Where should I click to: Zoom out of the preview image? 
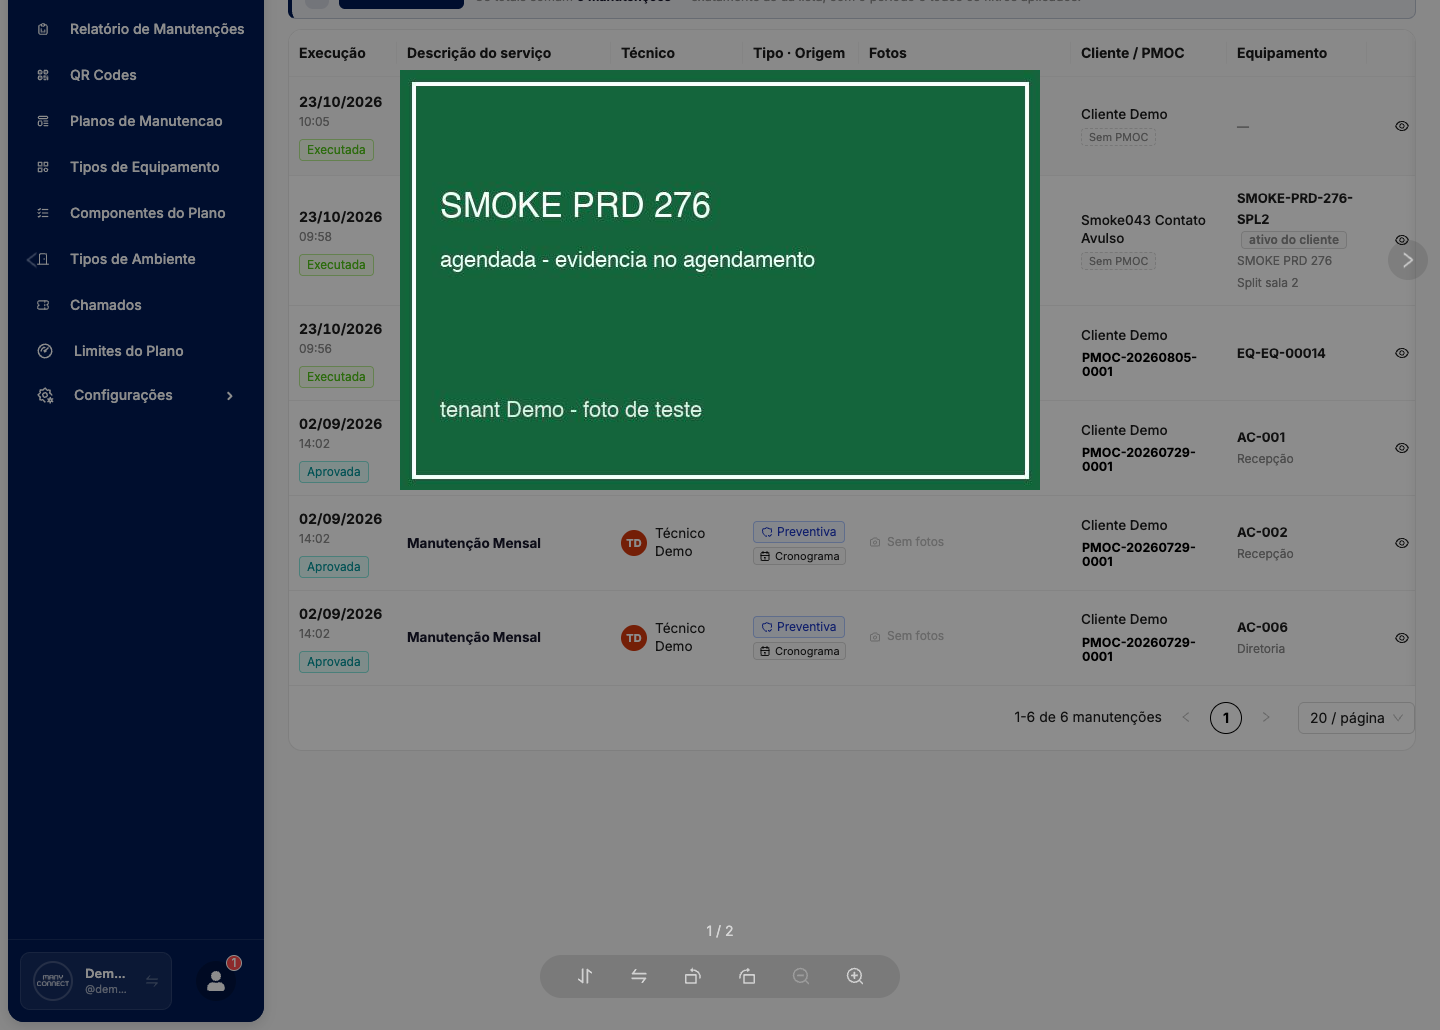tap(801, 976)
